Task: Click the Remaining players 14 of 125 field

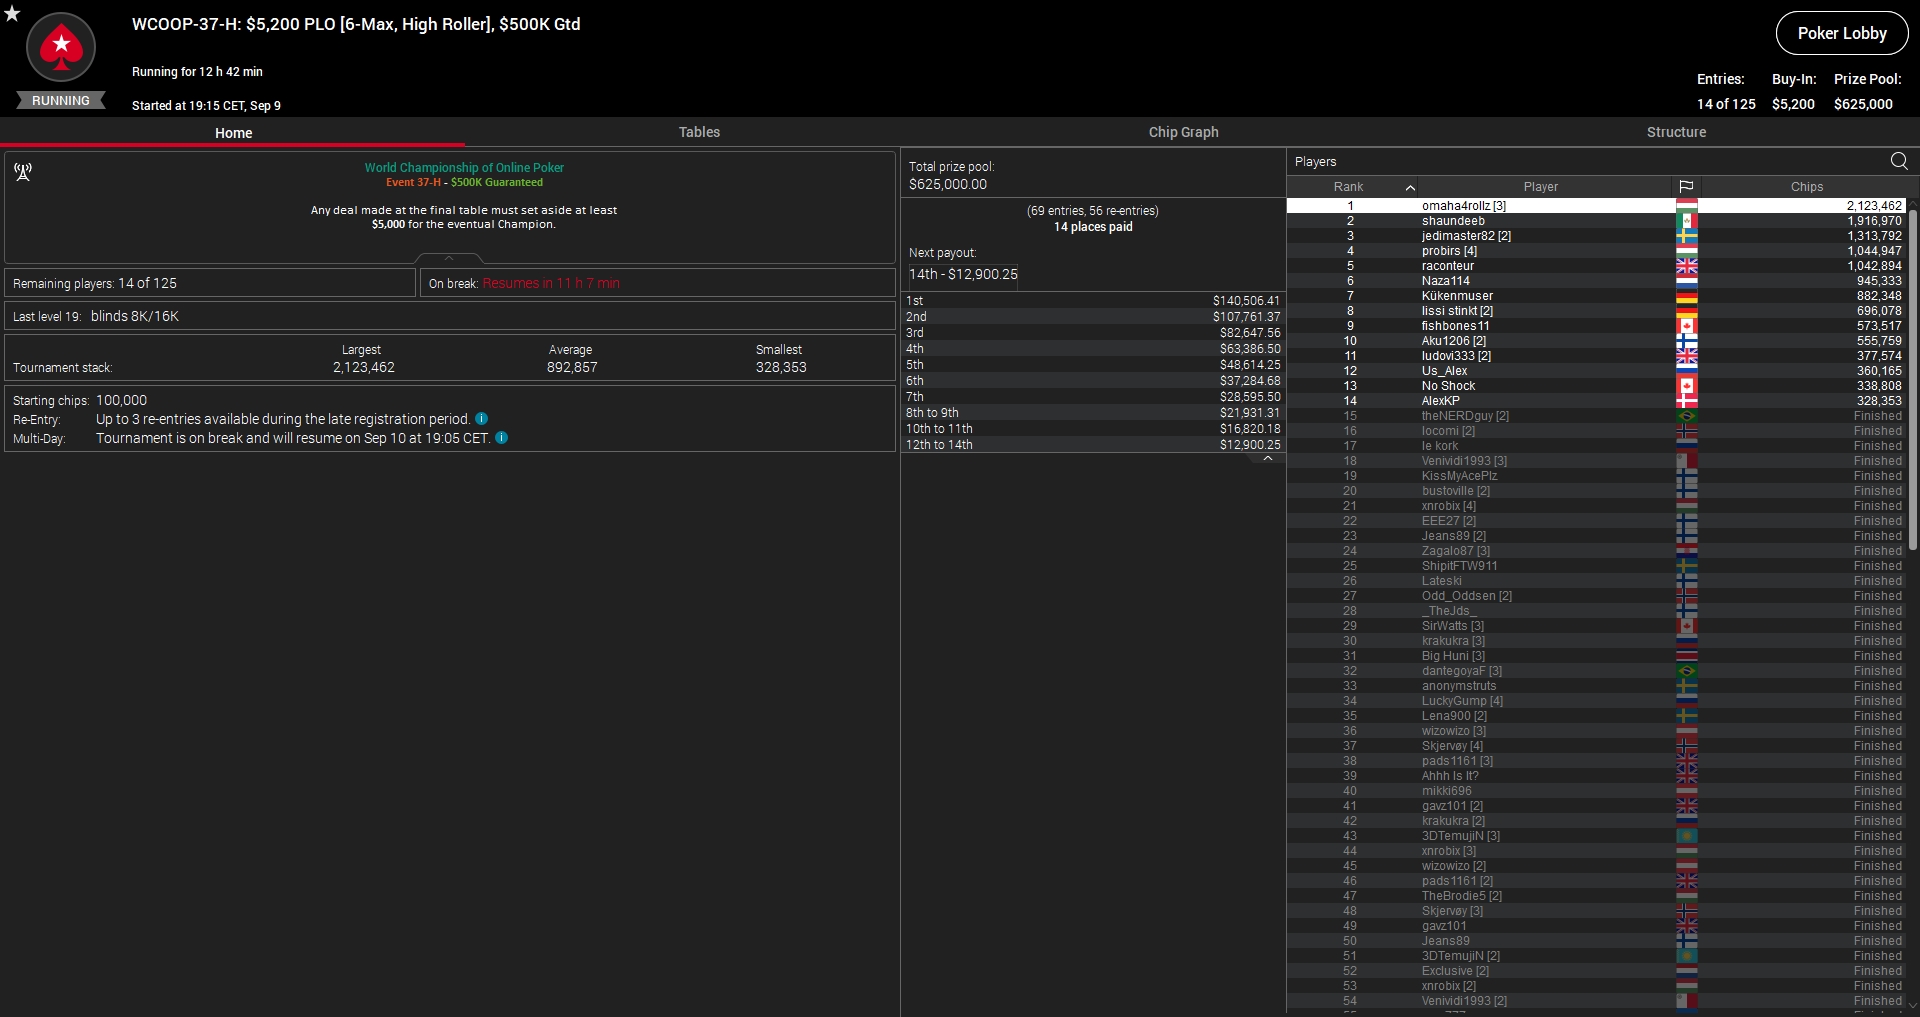Action: click(x=210, y=283)
